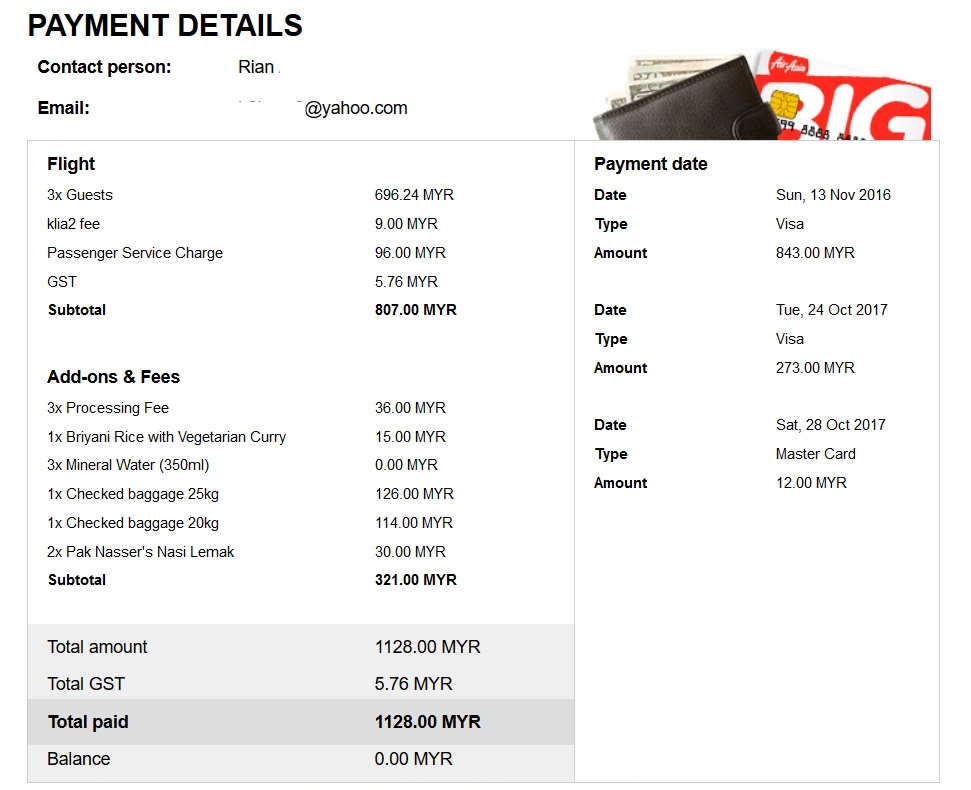Click the flight subtotal 807.00 MYR
This screenshot has height=790, width=971.
415,310
